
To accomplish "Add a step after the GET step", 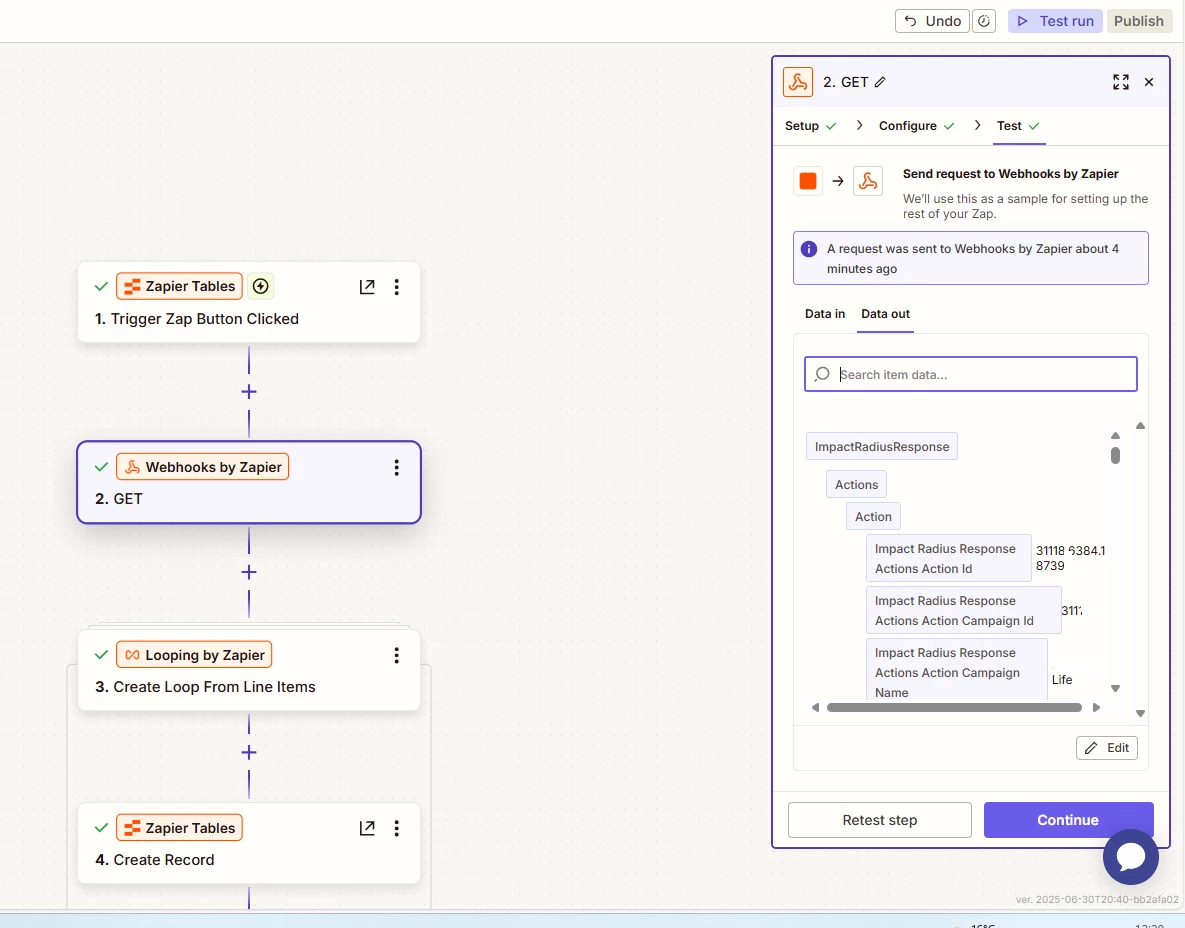I will 249,572.
